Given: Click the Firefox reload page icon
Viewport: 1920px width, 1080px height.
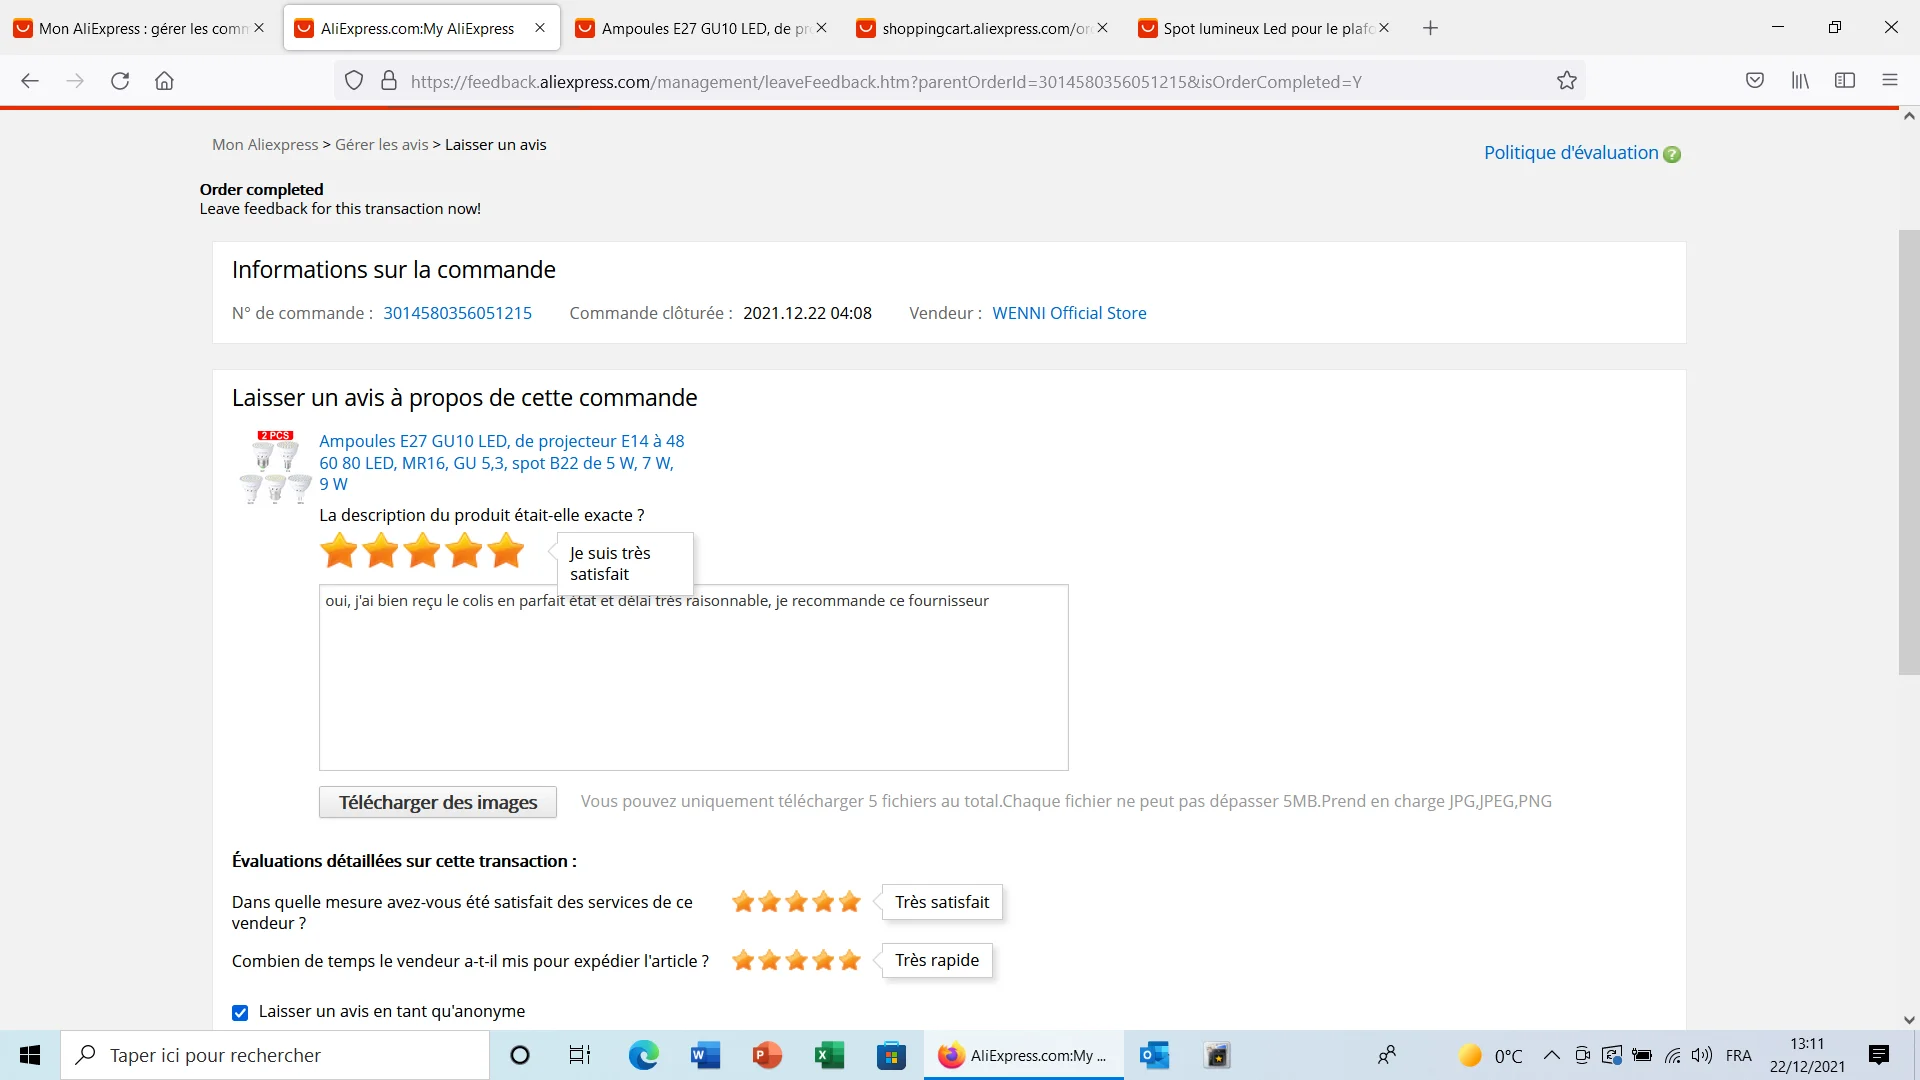Looking at the screenshot, I should 120,81.
